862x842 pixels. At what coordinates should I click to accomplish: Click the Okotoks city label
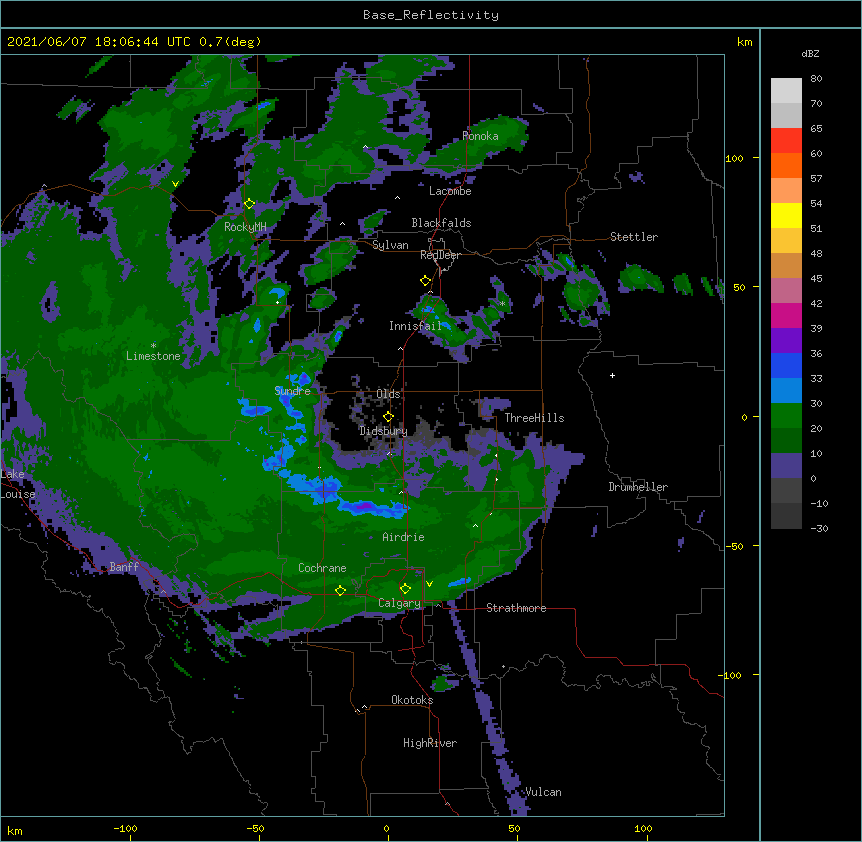(412, 700)
